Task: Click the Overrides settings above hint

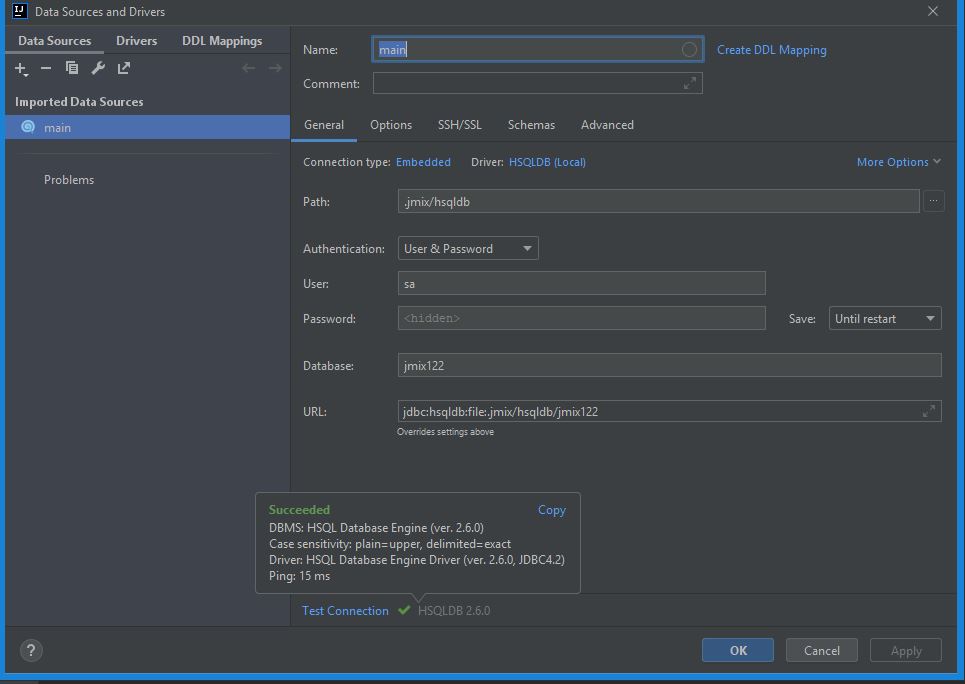Action: pyautogui.click(x=446, y=432)
